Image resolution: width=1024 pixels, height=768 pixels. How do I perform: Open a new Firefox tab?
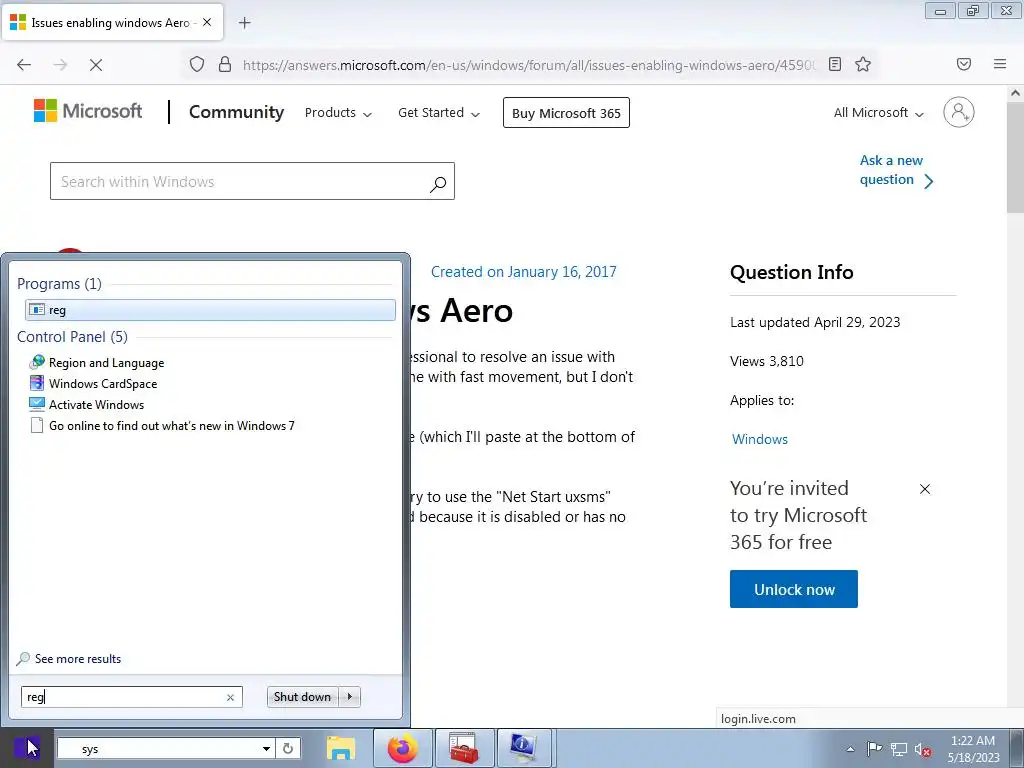point(244,23)
